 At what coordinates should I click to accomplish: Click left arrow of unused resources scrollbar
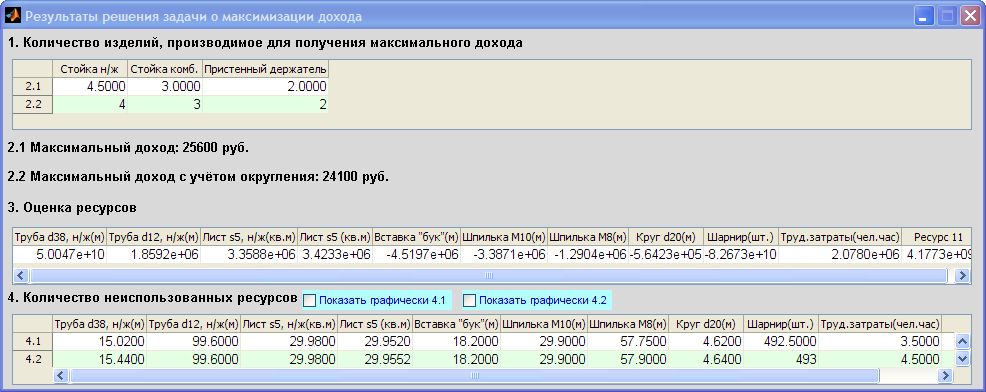(60, 376)
